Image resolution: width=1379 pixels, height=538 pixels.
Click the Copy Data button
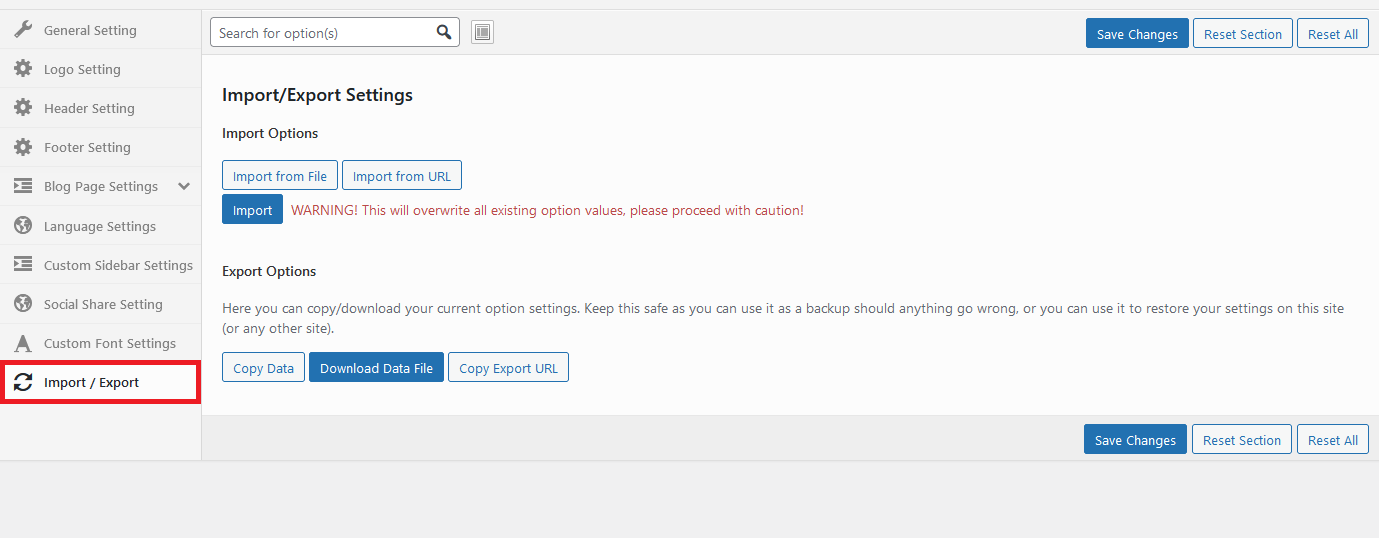point(263,368)
